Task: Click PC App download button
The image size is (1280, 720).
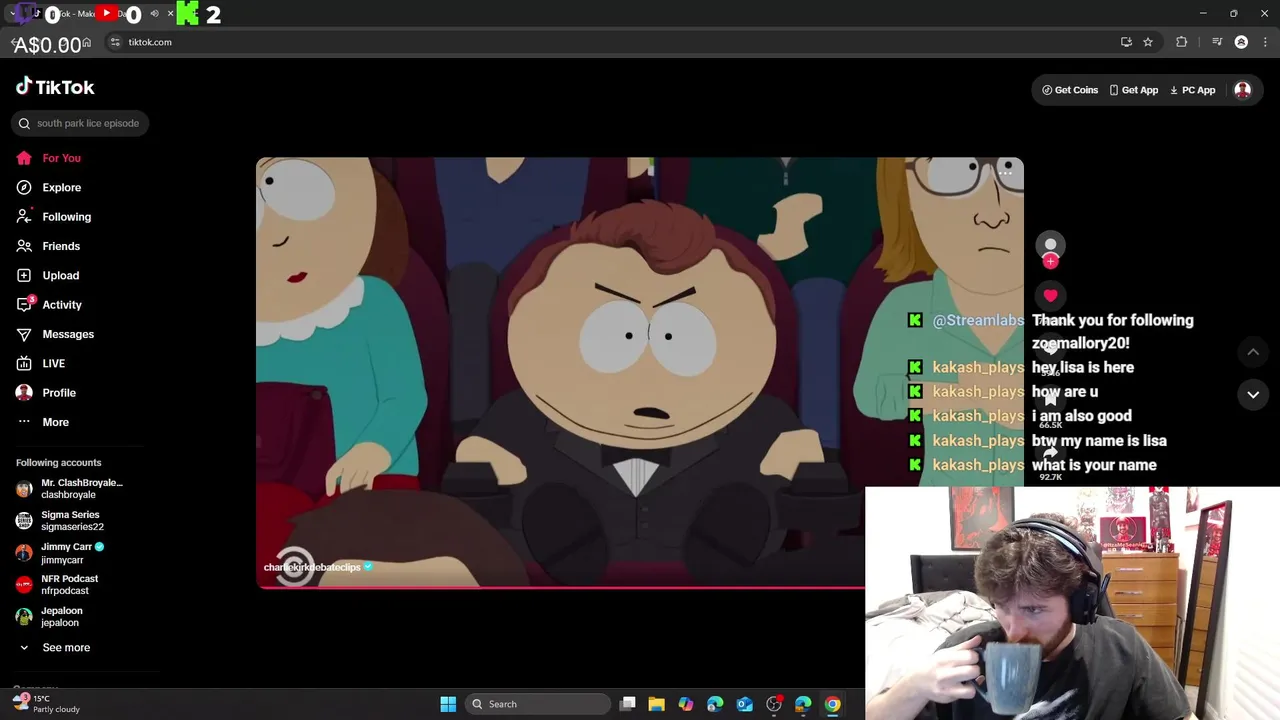Action: click(x=1192, y=90)
